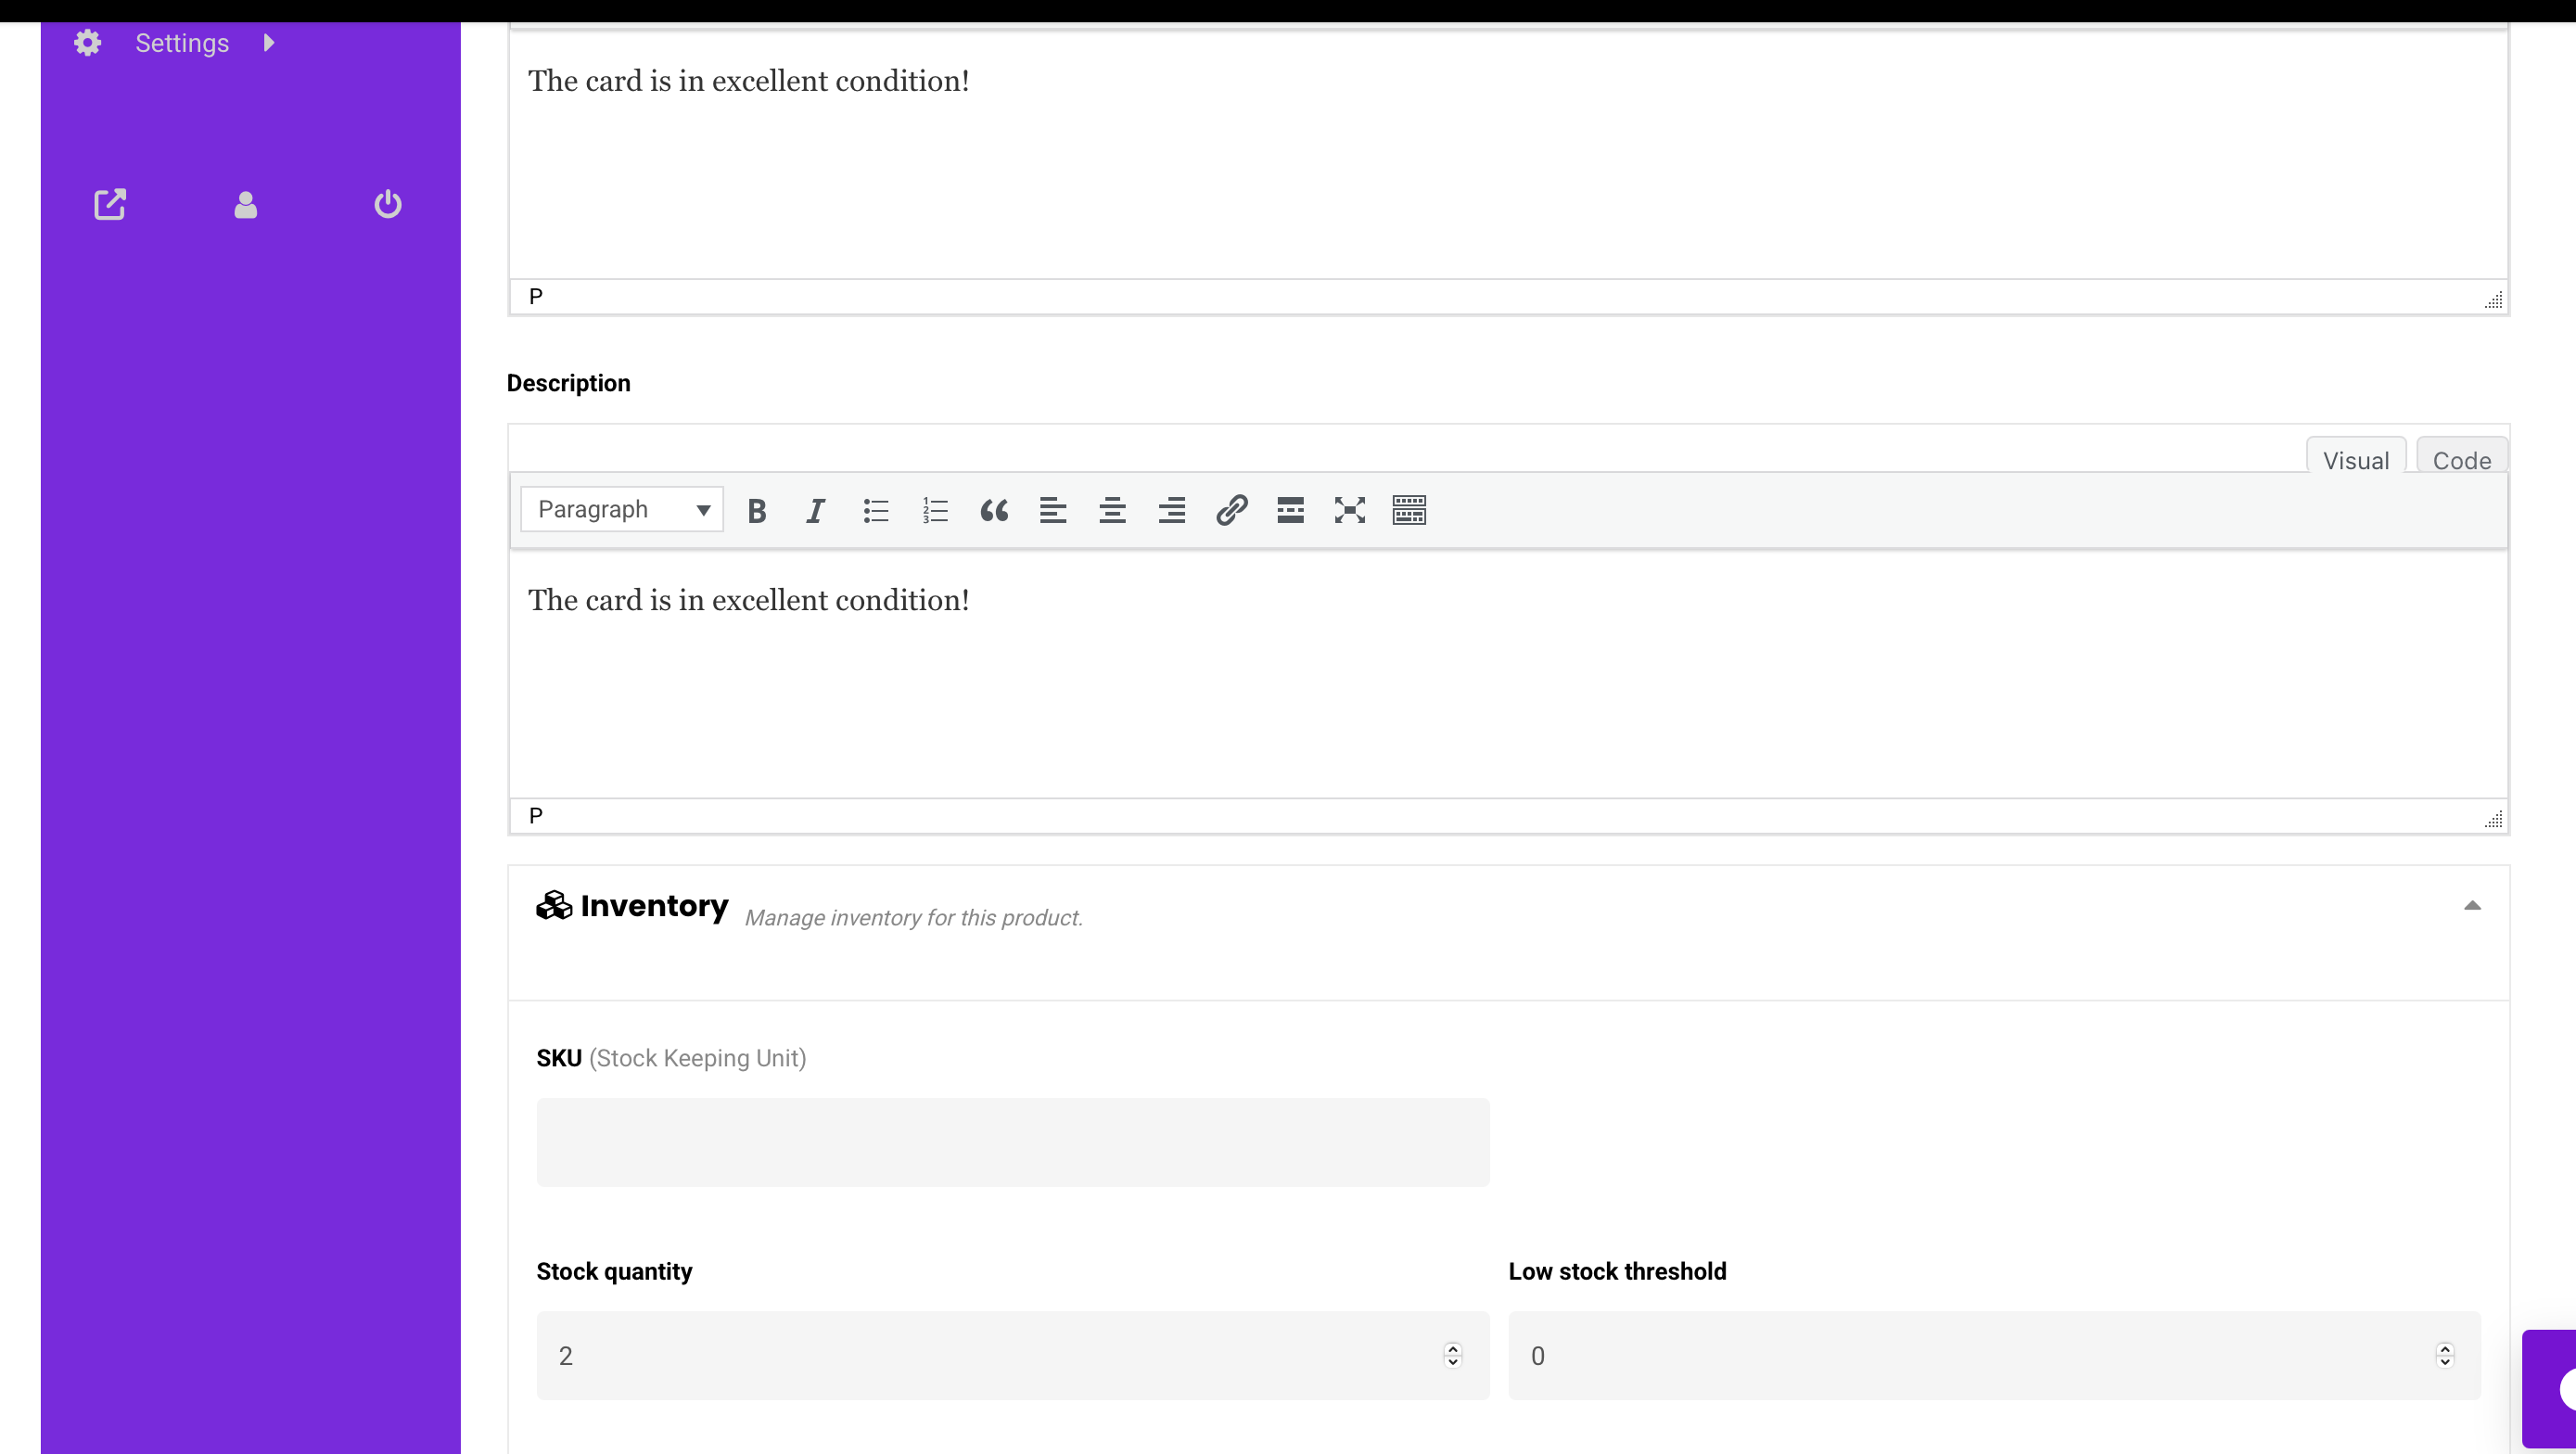Click the purple floating button at corner
Screen dimensions: 2576x1454
coord(2549,1389)
